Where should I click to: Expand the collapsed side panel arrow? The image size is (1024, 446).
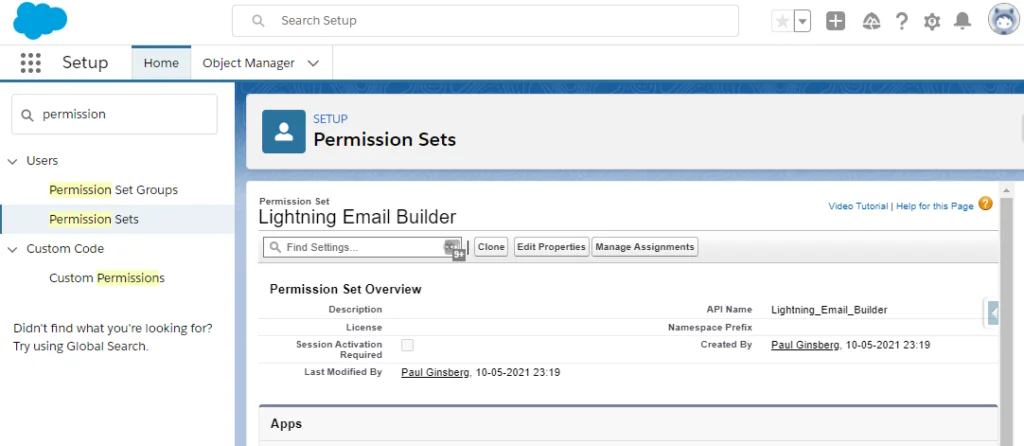tap(991, 313)
